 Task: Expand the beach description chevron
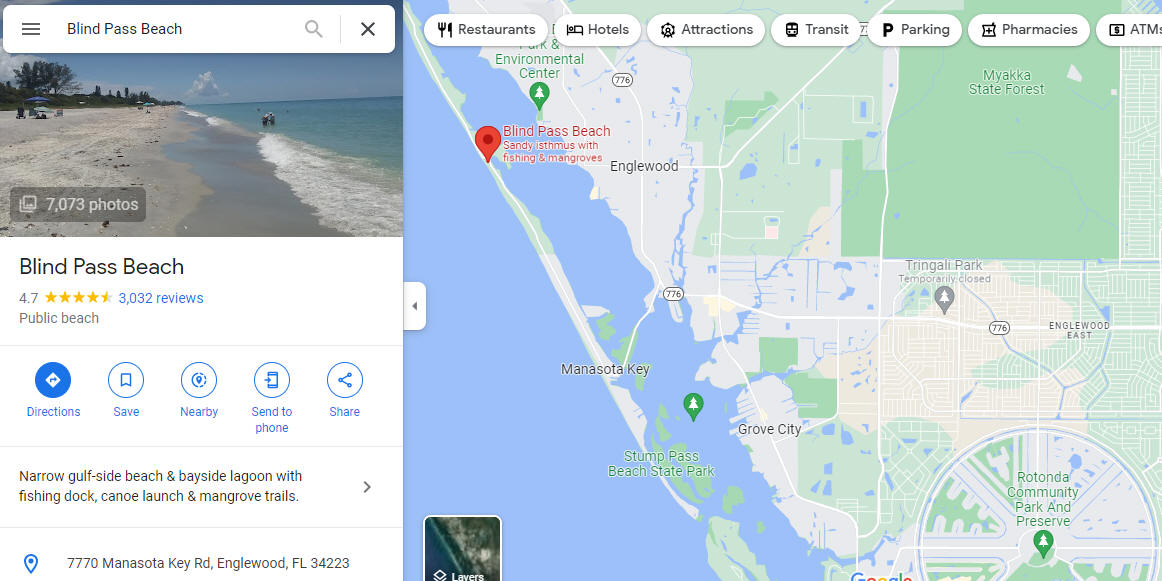click(367, 487)
